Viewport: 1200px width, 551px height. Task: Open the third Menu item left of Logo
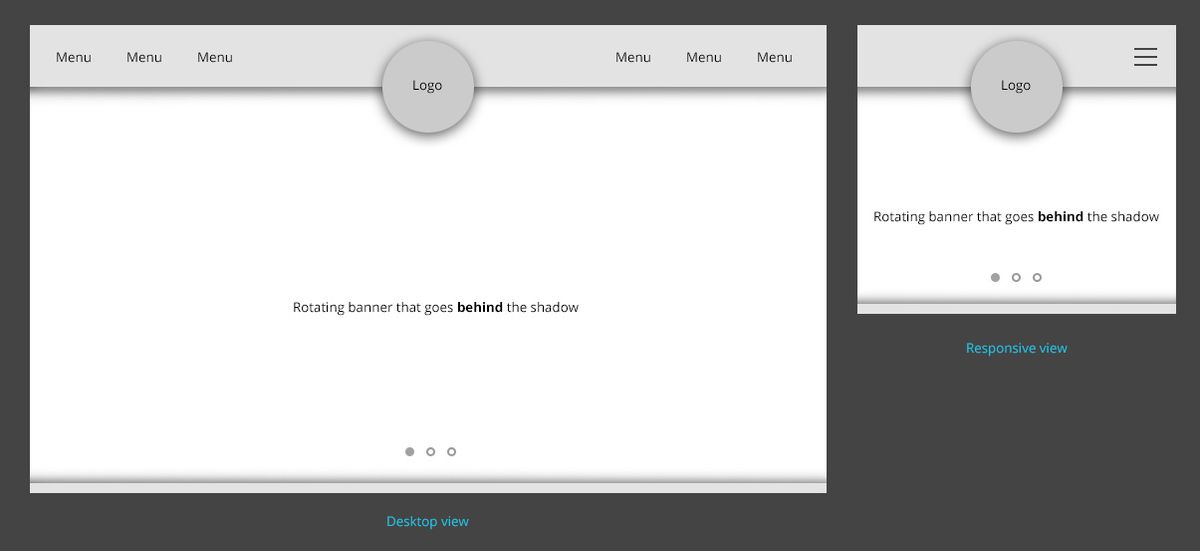(215, 58)
